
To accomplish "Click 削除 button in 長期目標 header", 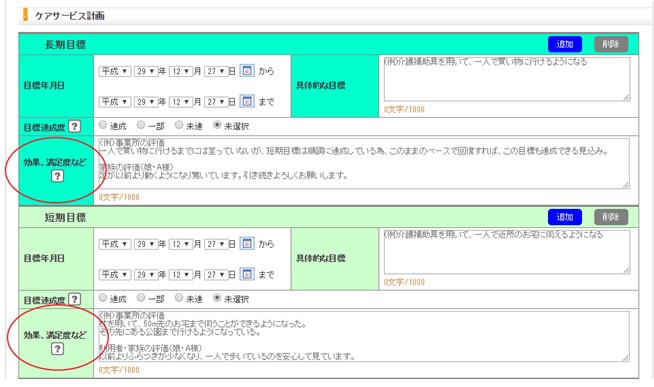I will point(611,44).
